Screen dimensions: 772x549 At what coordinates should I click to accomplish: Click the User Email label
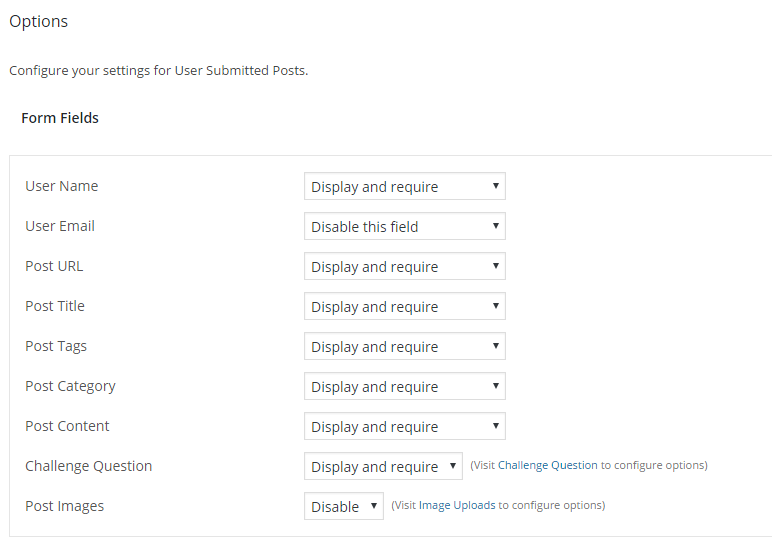pyautogui.click(x=60, y=227)
